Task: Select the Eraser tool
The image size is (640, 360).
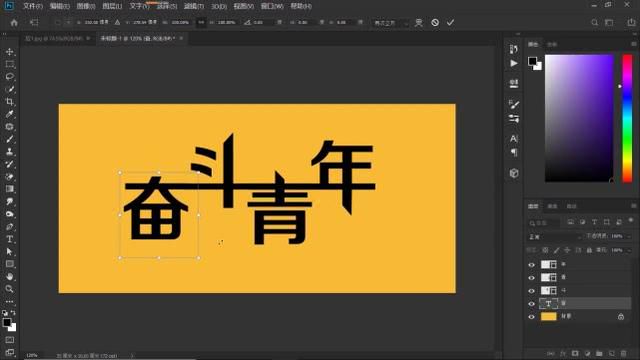Action: (x=10, y=177)
